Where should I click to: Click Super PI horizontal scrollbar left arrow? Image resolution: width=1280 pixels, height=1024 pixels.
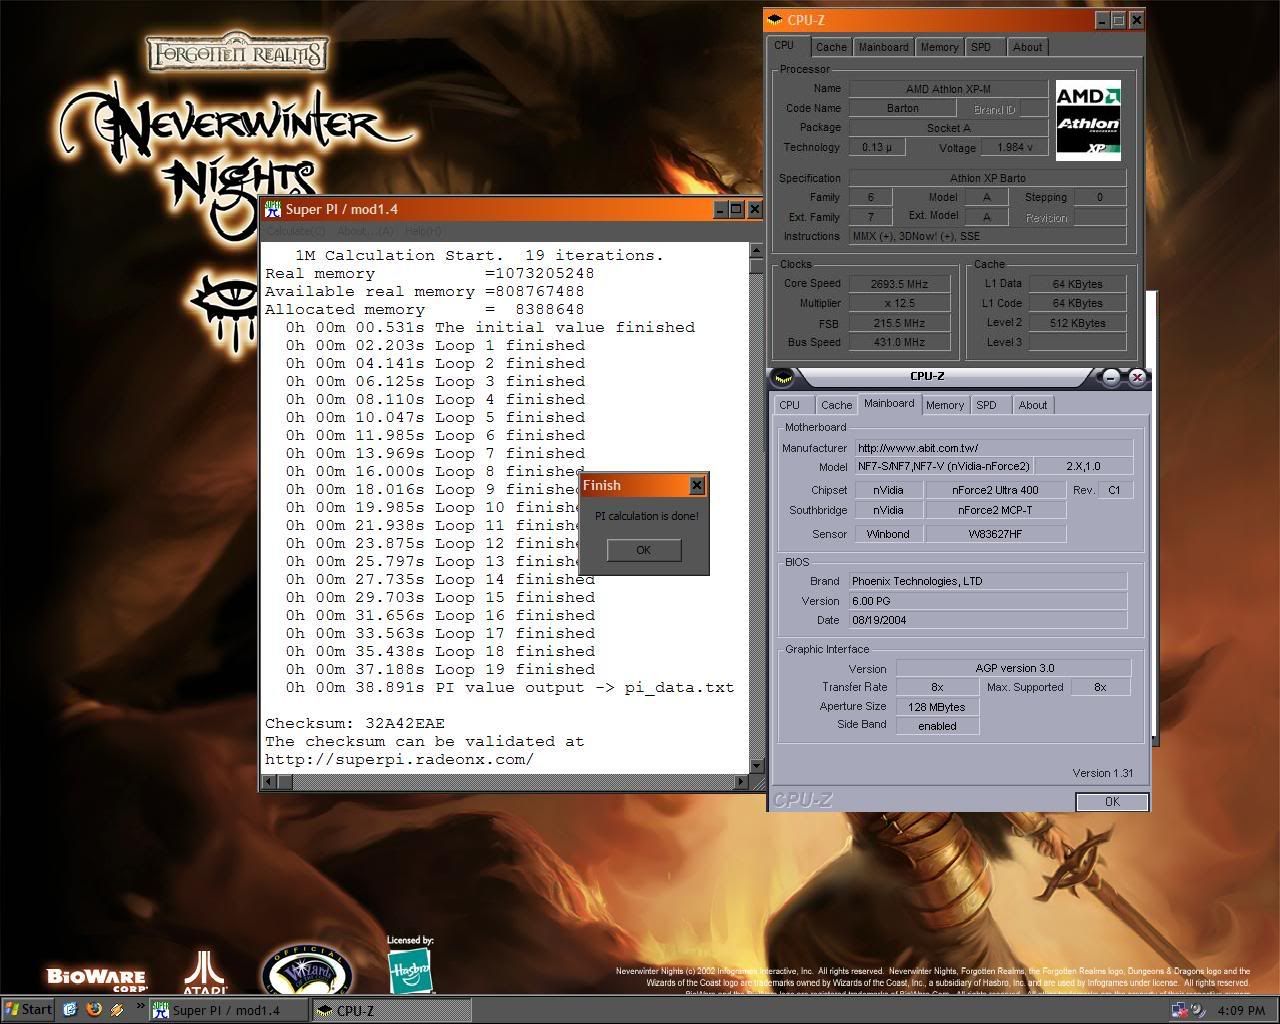[270, 781]
